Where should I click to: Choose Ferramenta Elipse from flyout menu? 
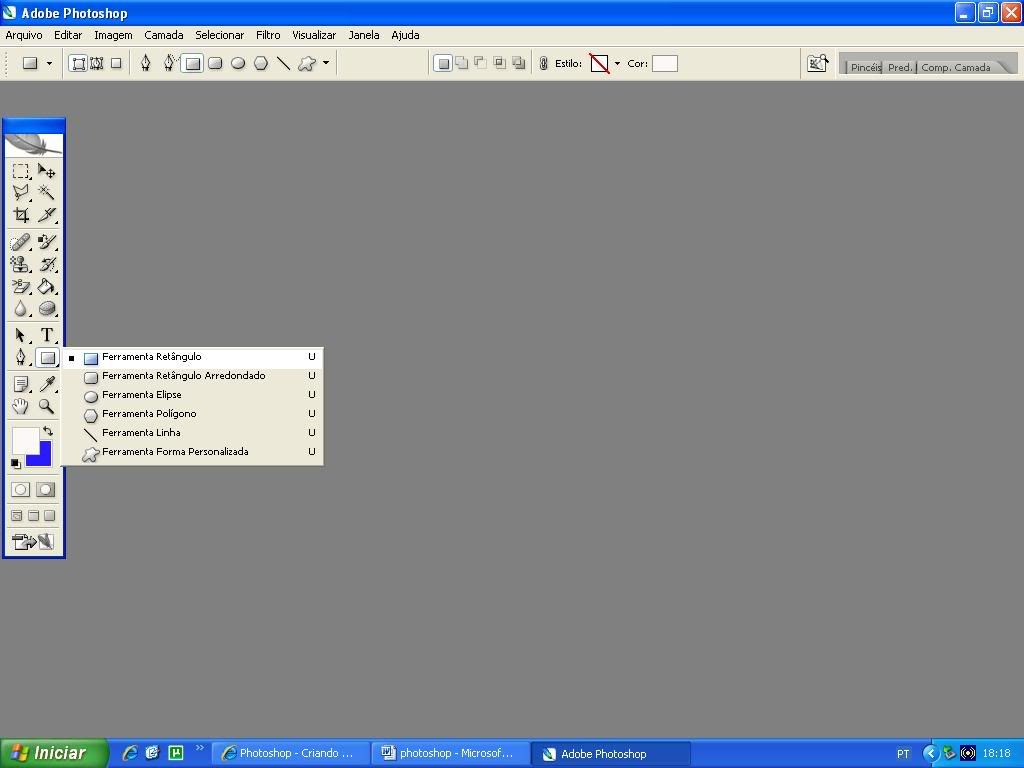click(141, 395)
